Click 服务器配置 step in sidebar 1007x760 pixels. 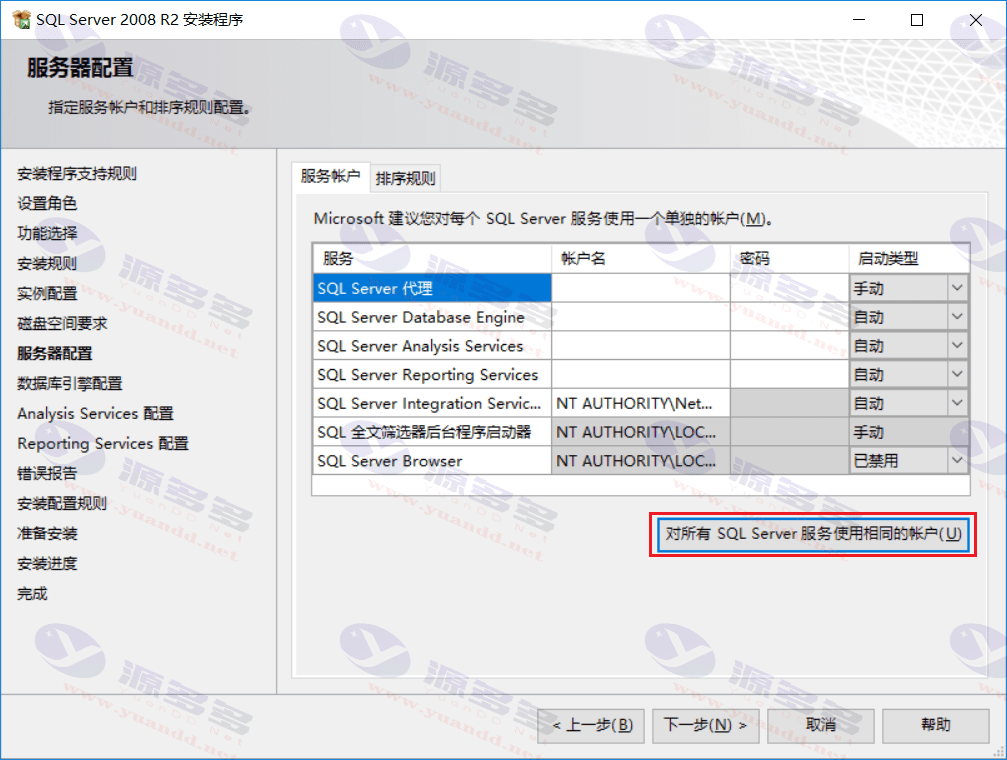pyautogui.click(x=55, y=353)
